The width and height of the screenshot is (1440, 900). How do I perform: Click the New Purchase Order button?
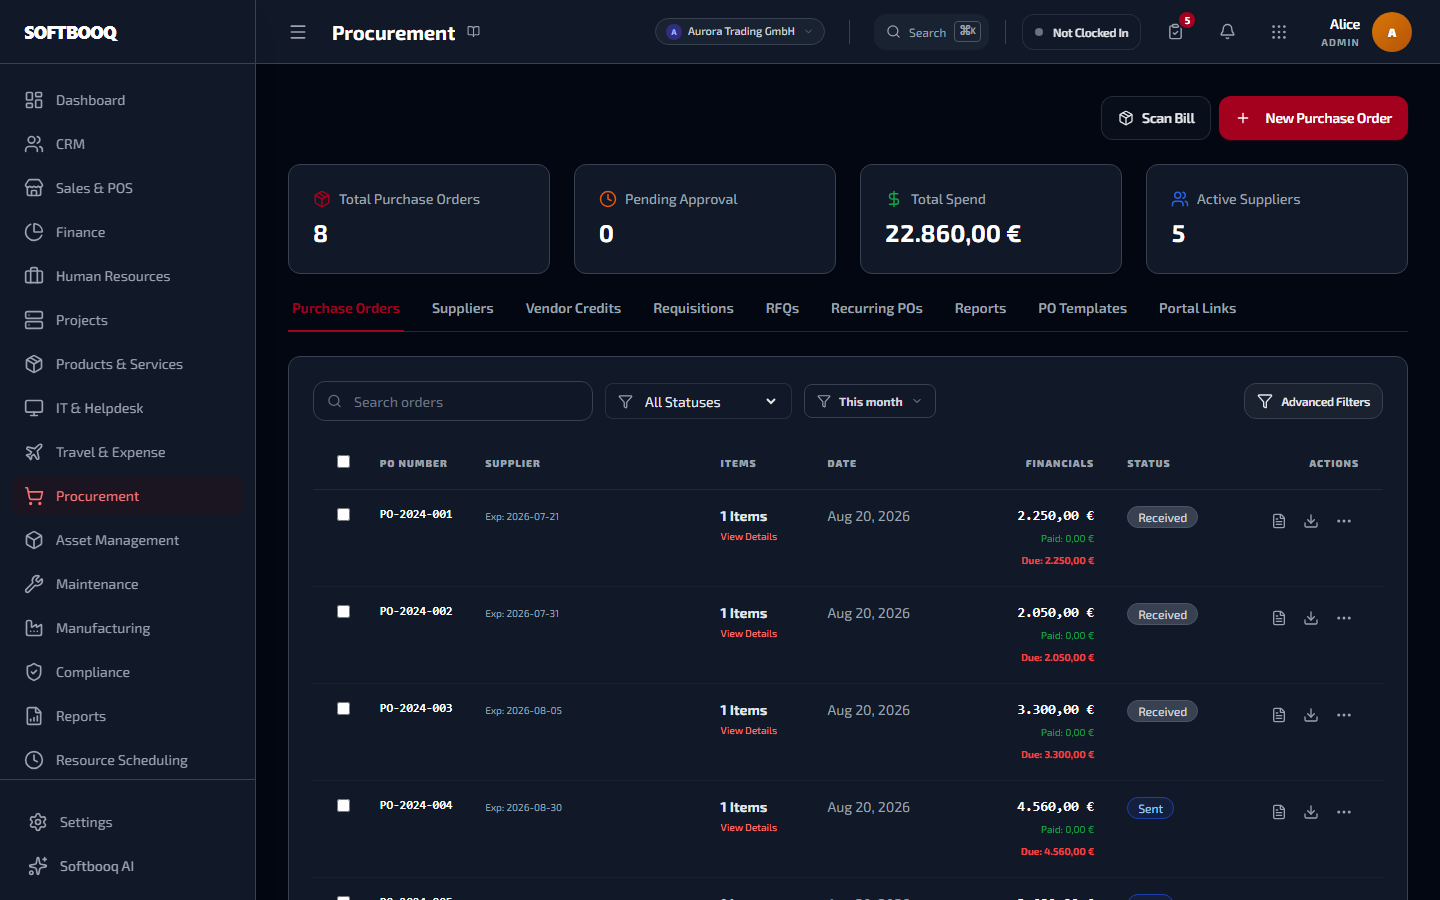[x=1313, y=118]
